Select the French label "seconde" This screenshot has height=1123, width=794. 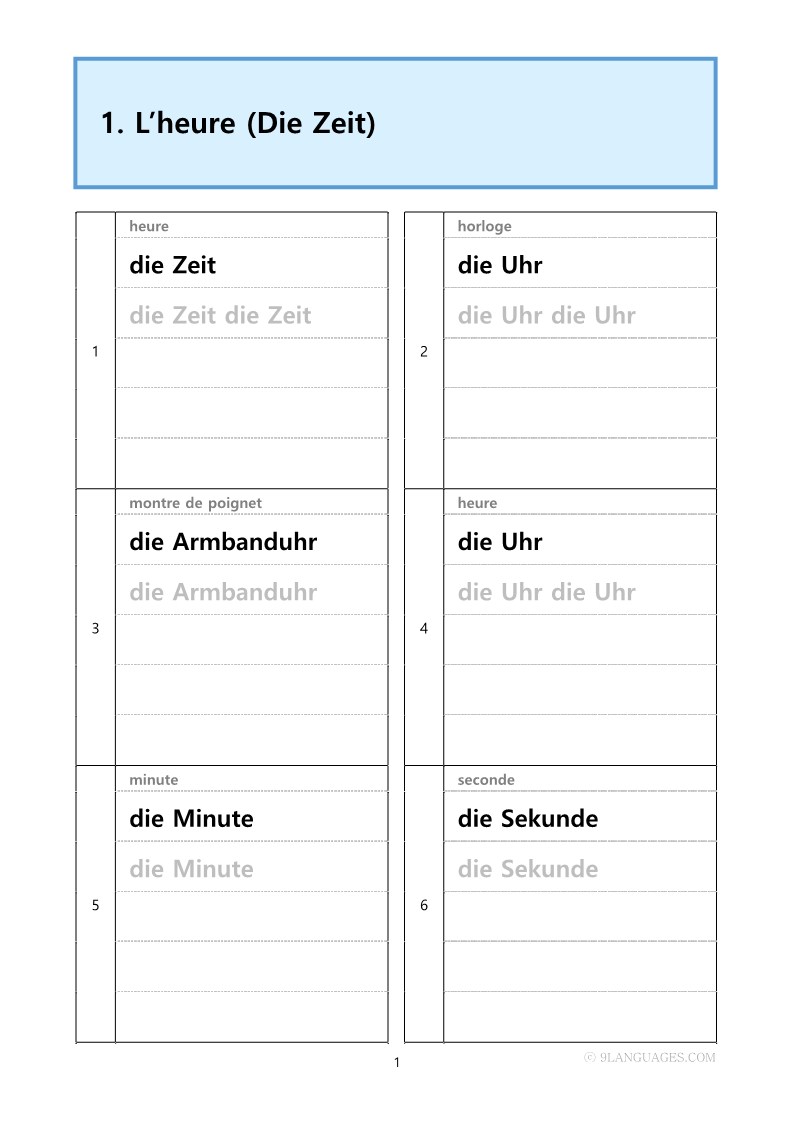(x=486, y=780)
